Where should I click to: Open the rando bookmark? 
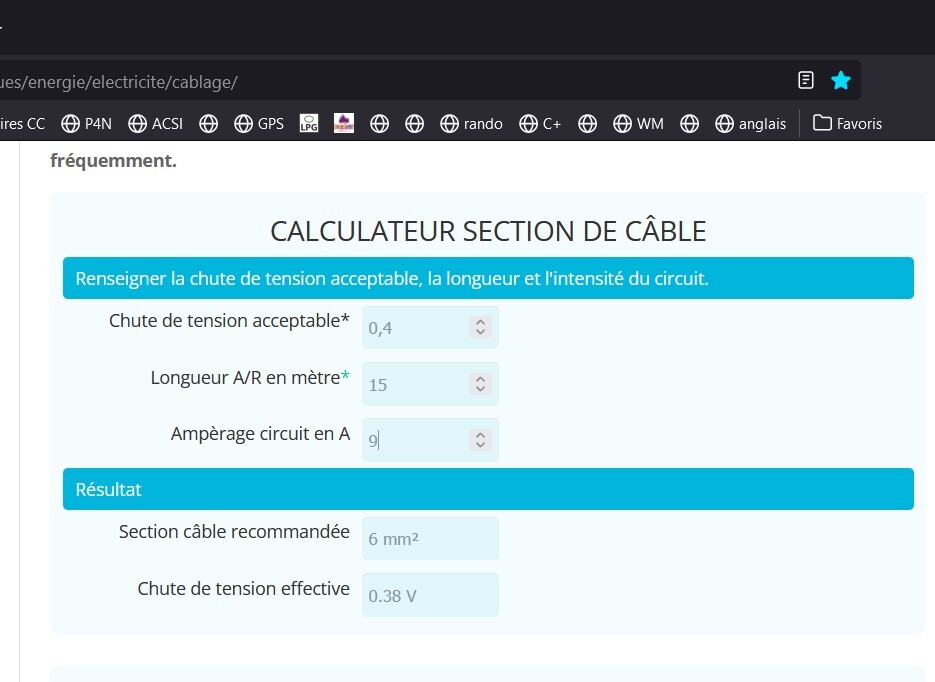[471, 124]
